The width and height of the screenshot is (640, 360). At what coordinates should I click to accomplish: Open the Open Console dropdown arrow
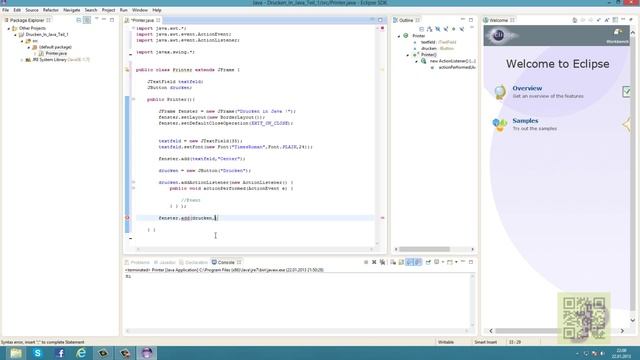click(x=456, y=262)
